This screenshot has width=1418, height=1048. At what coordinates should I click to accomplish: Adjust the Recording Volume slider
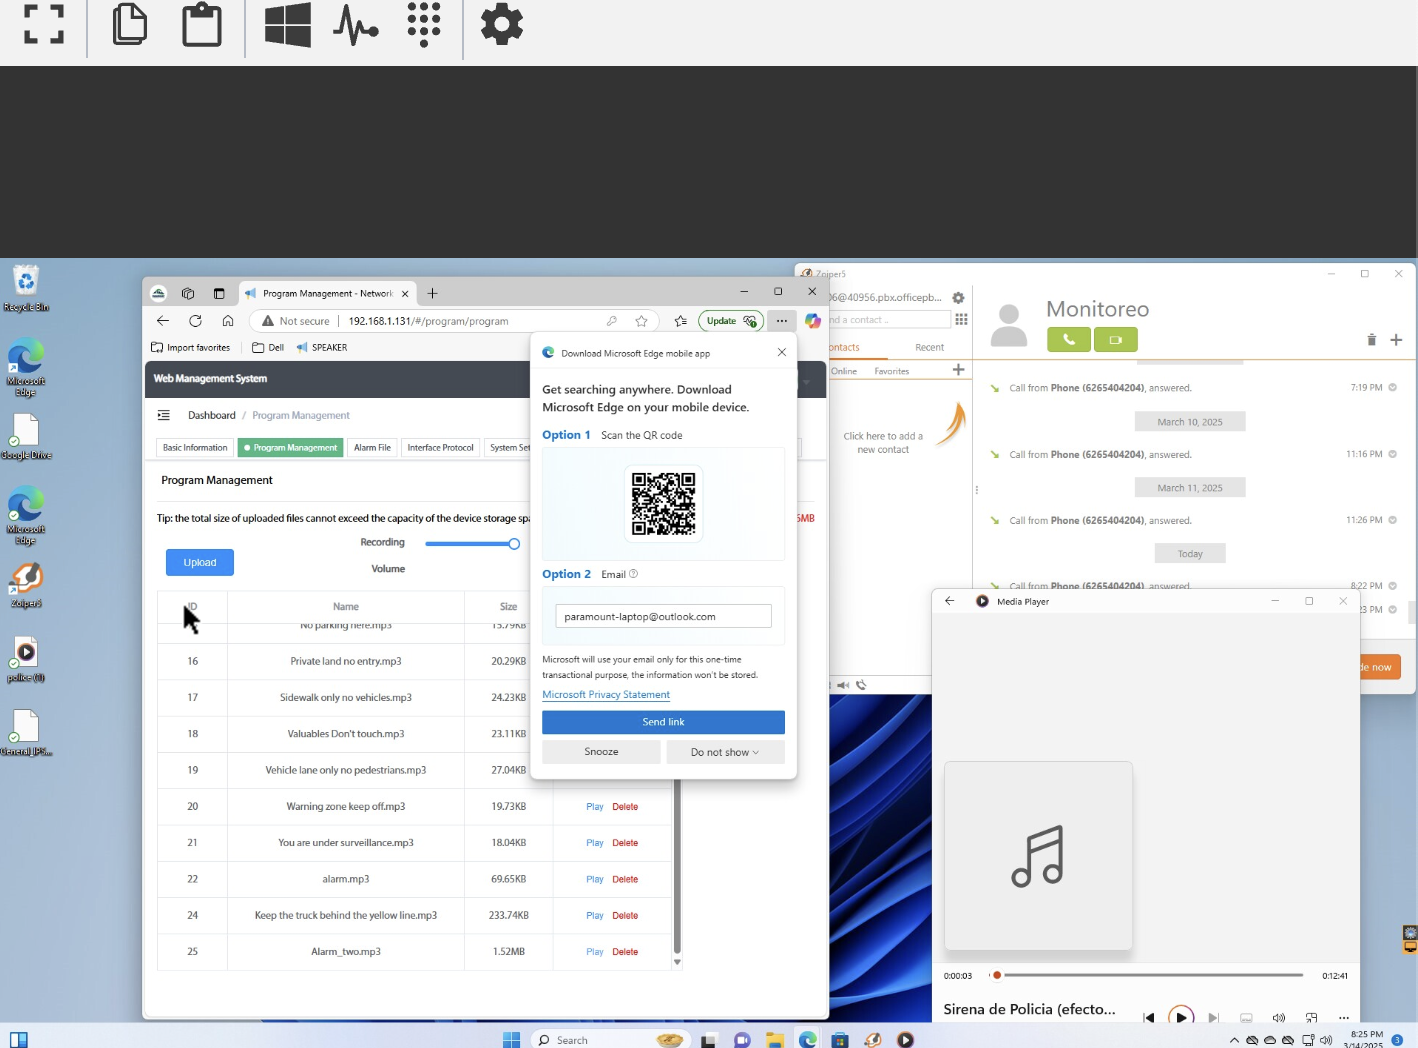[x=473, y=544]
